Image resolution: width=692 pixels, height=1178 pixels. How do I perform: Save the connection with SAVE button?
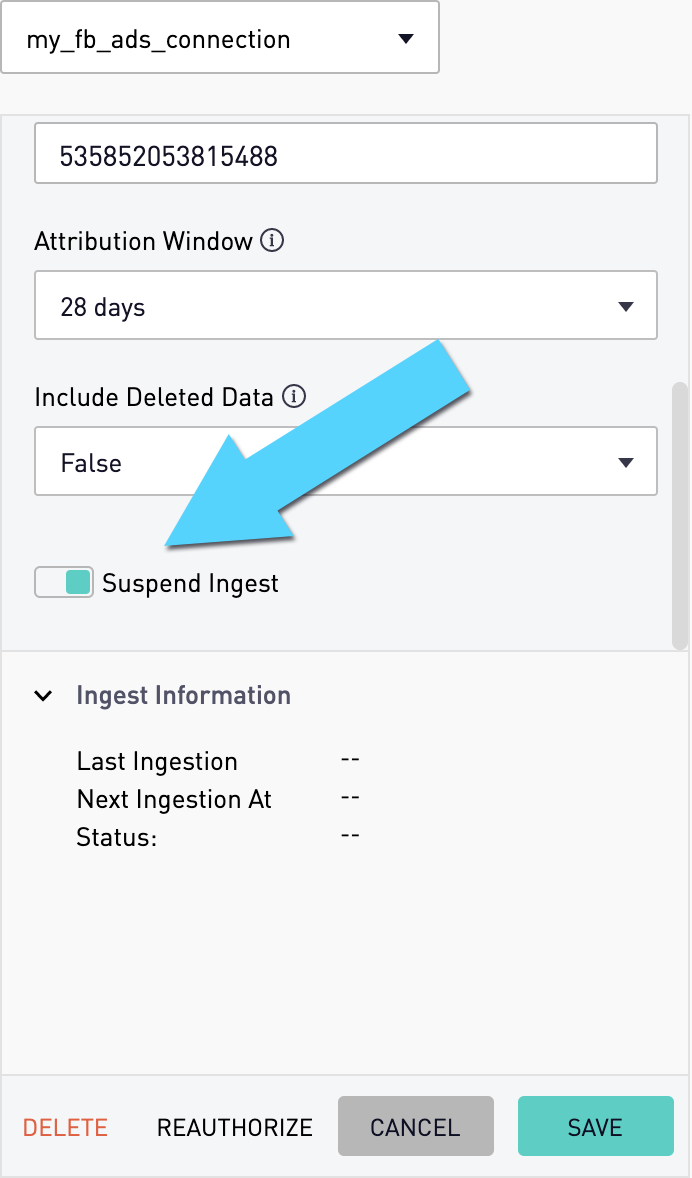coord(595,1125)
